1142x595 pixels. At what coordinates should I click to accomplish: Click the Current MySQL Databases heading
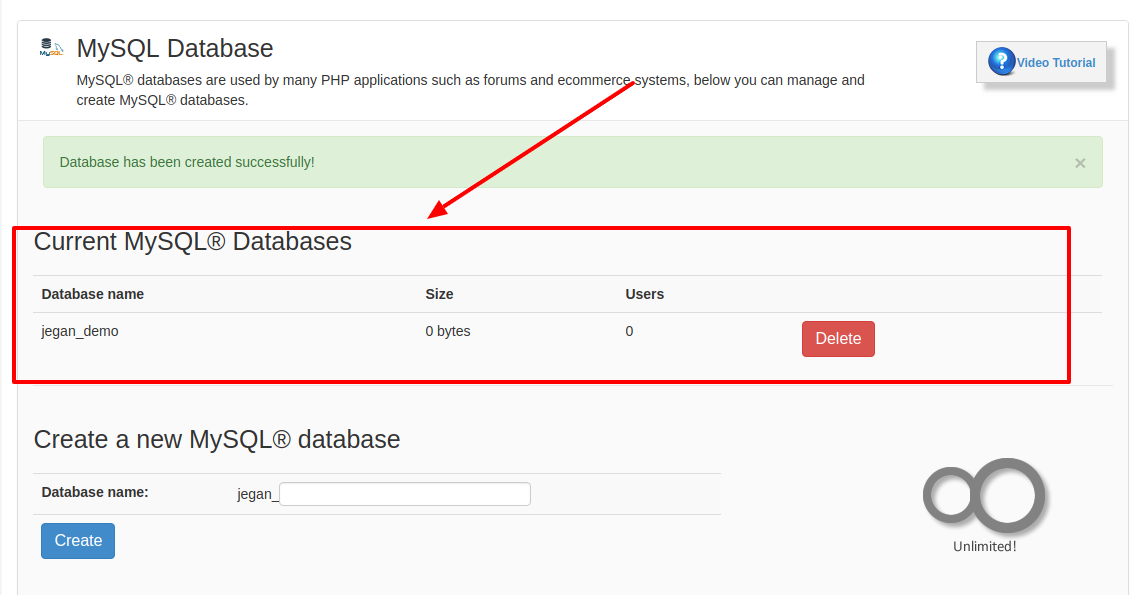pyautogui.click(x=193, y=242)
